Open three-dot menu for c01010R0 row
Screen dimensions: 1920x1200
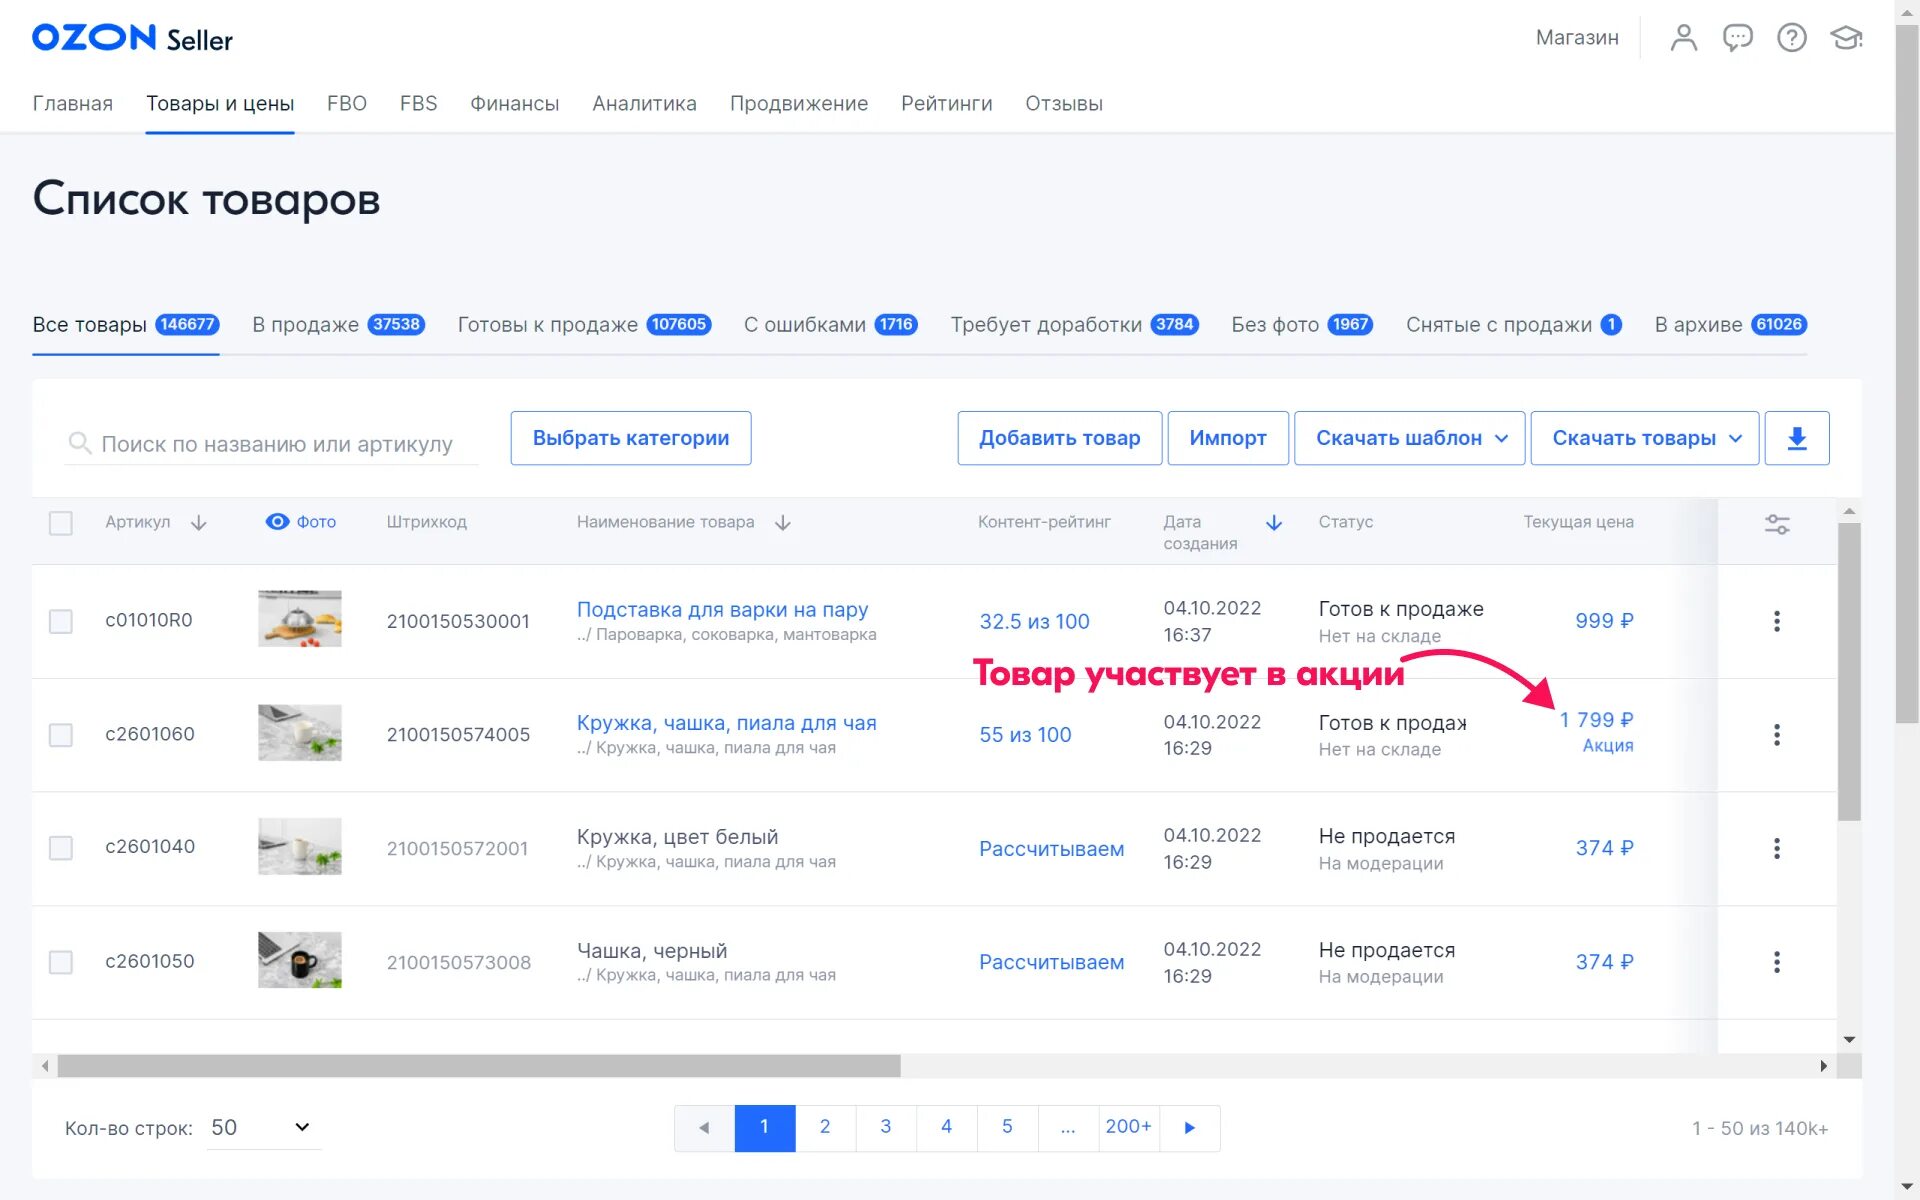tap(1777, 621)
